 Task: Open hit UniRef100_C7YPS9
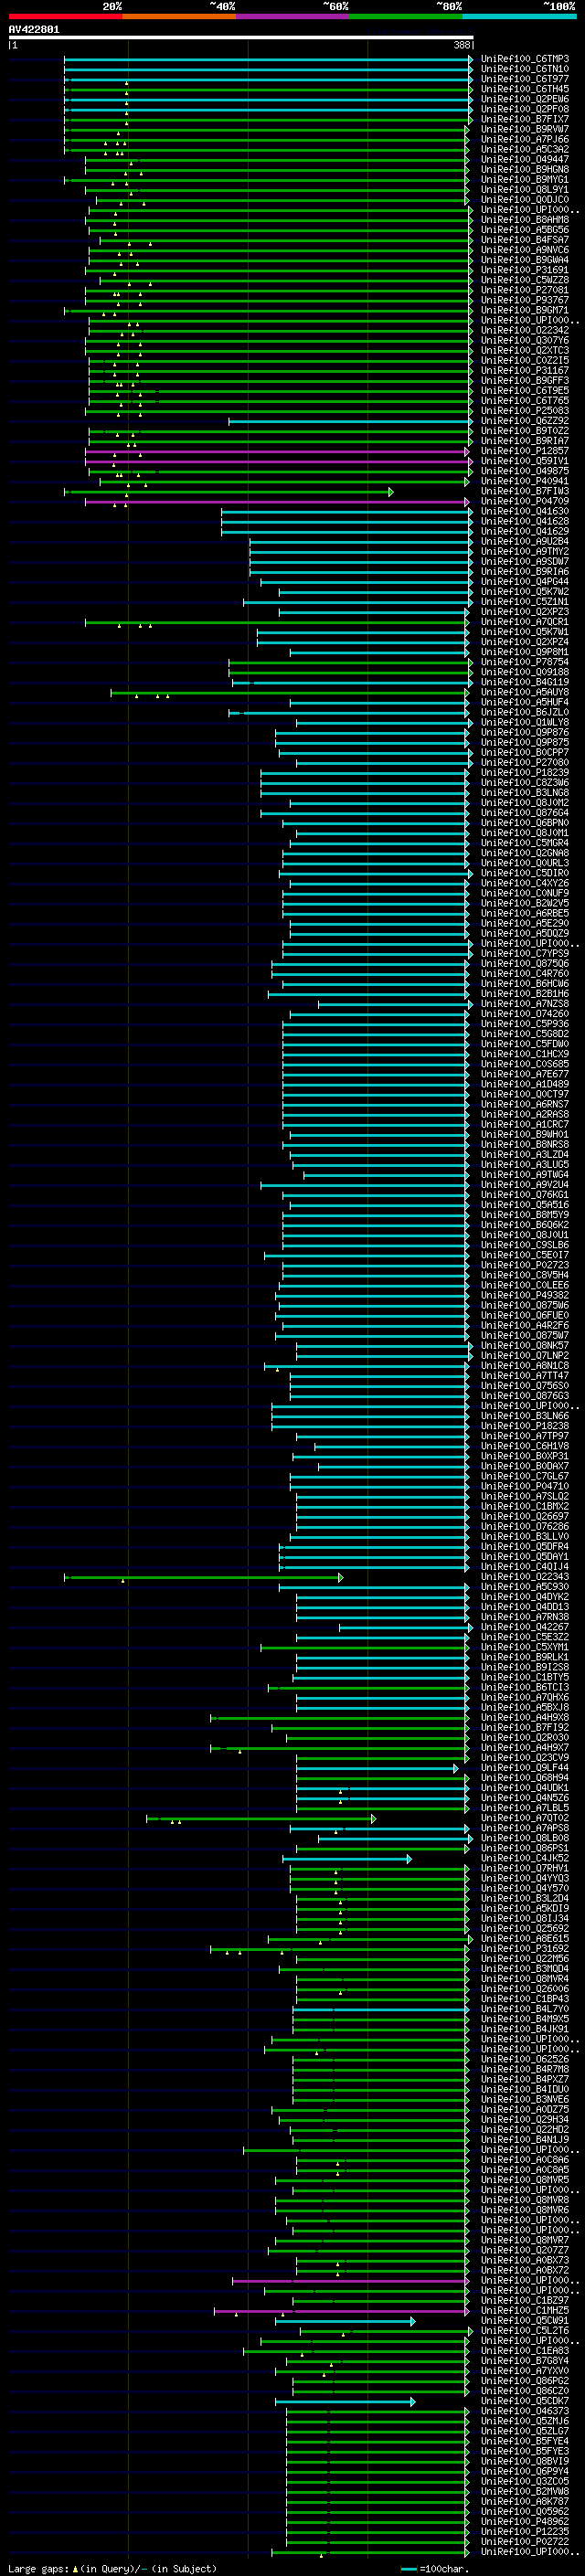(525, 954)
